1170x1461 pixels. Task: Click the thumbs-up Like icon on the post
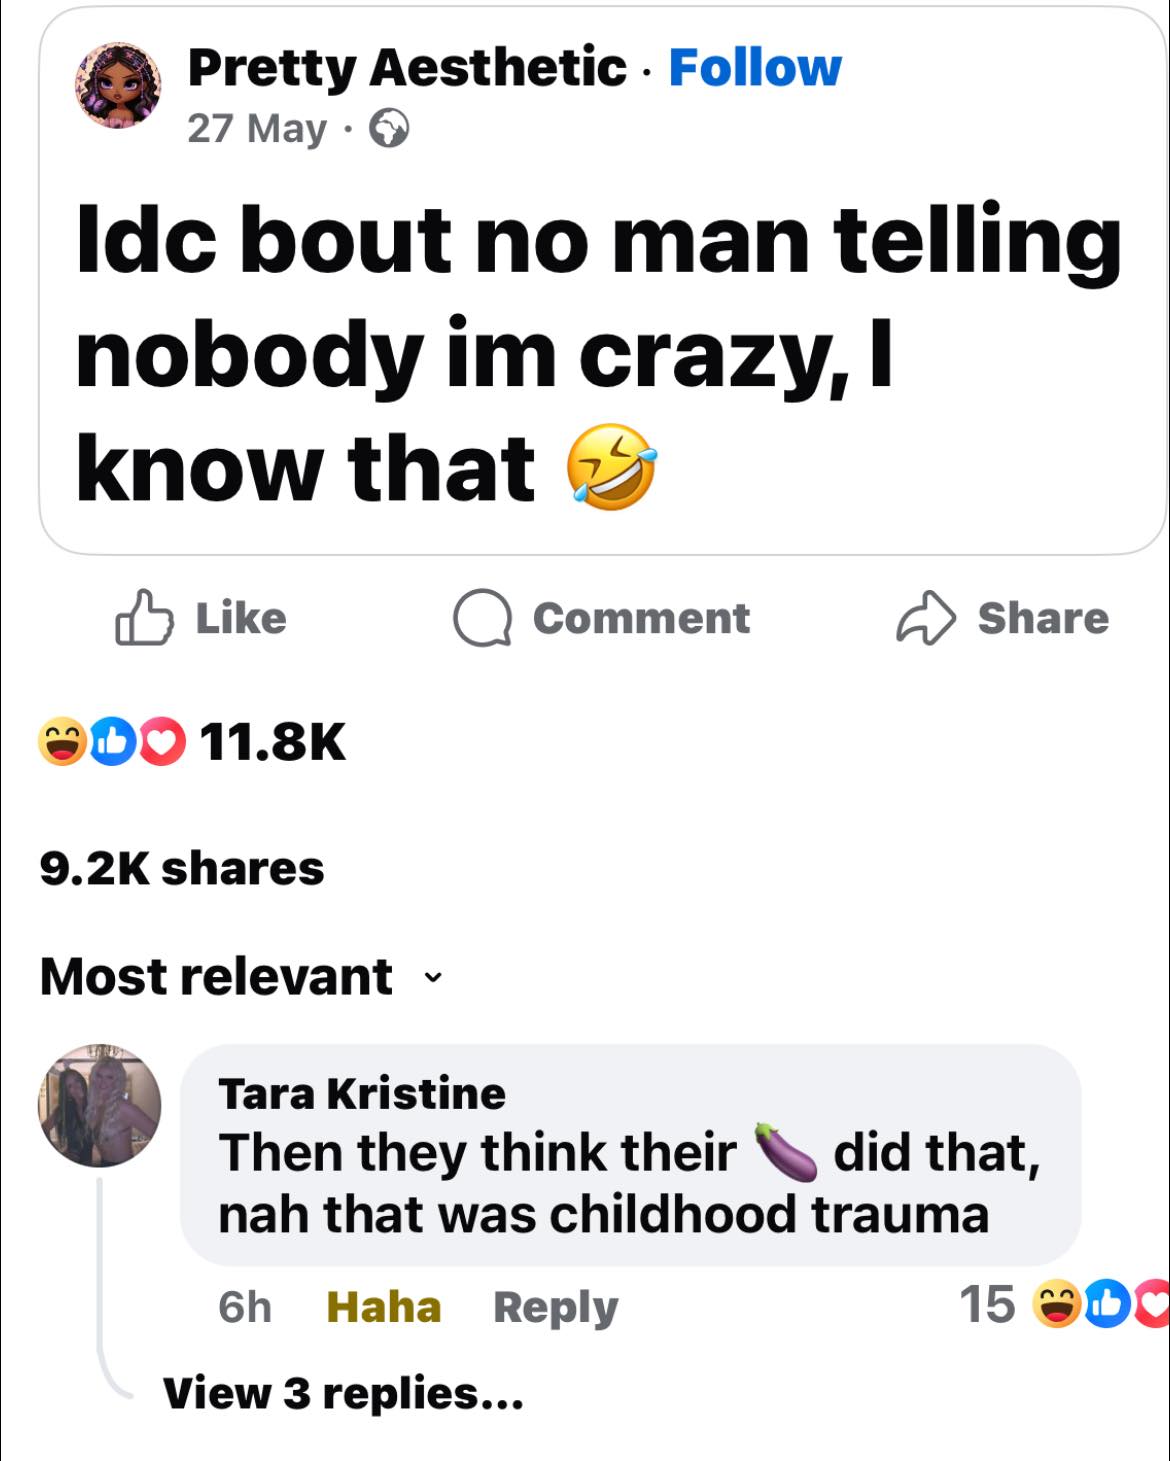145,617
